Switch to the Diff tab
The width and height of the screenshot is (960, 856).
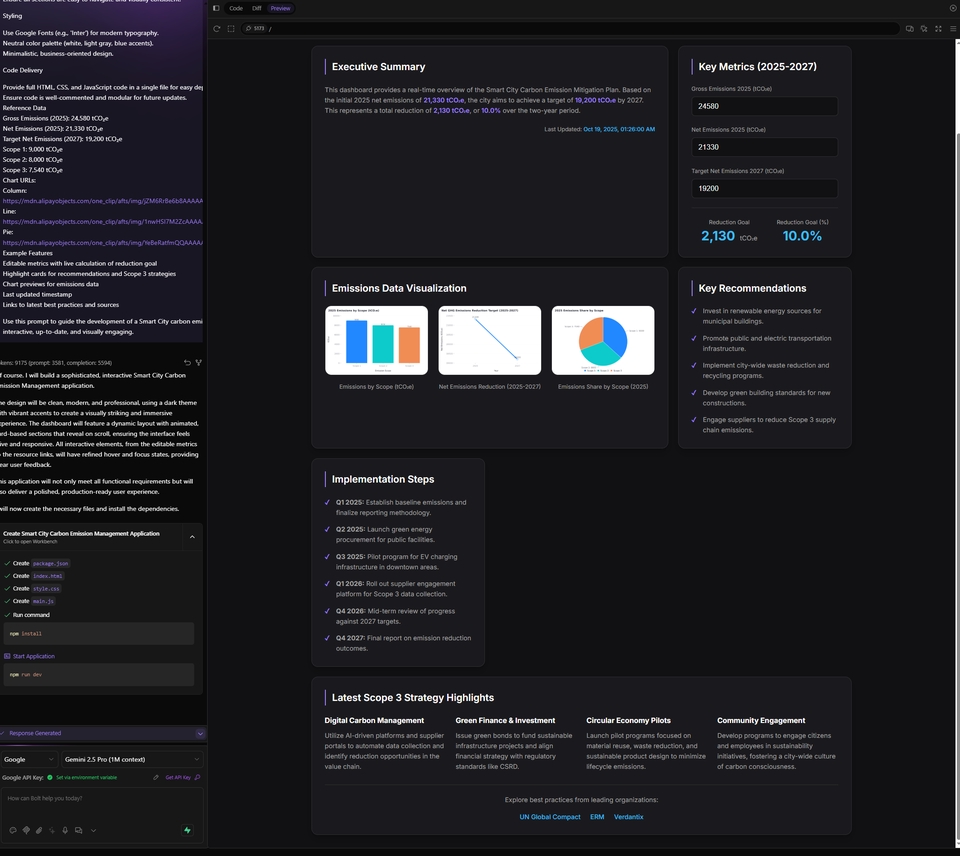click(257, 8)
